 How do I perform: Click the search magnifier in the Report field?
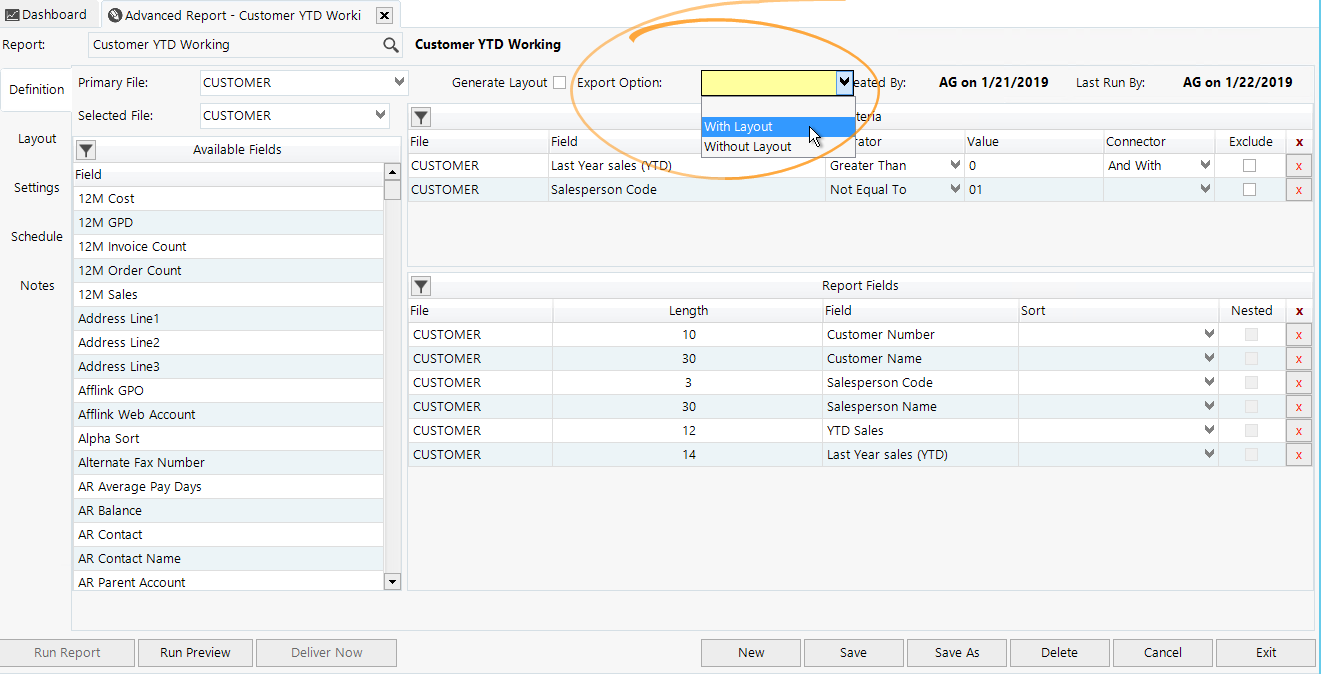point(390,44)
